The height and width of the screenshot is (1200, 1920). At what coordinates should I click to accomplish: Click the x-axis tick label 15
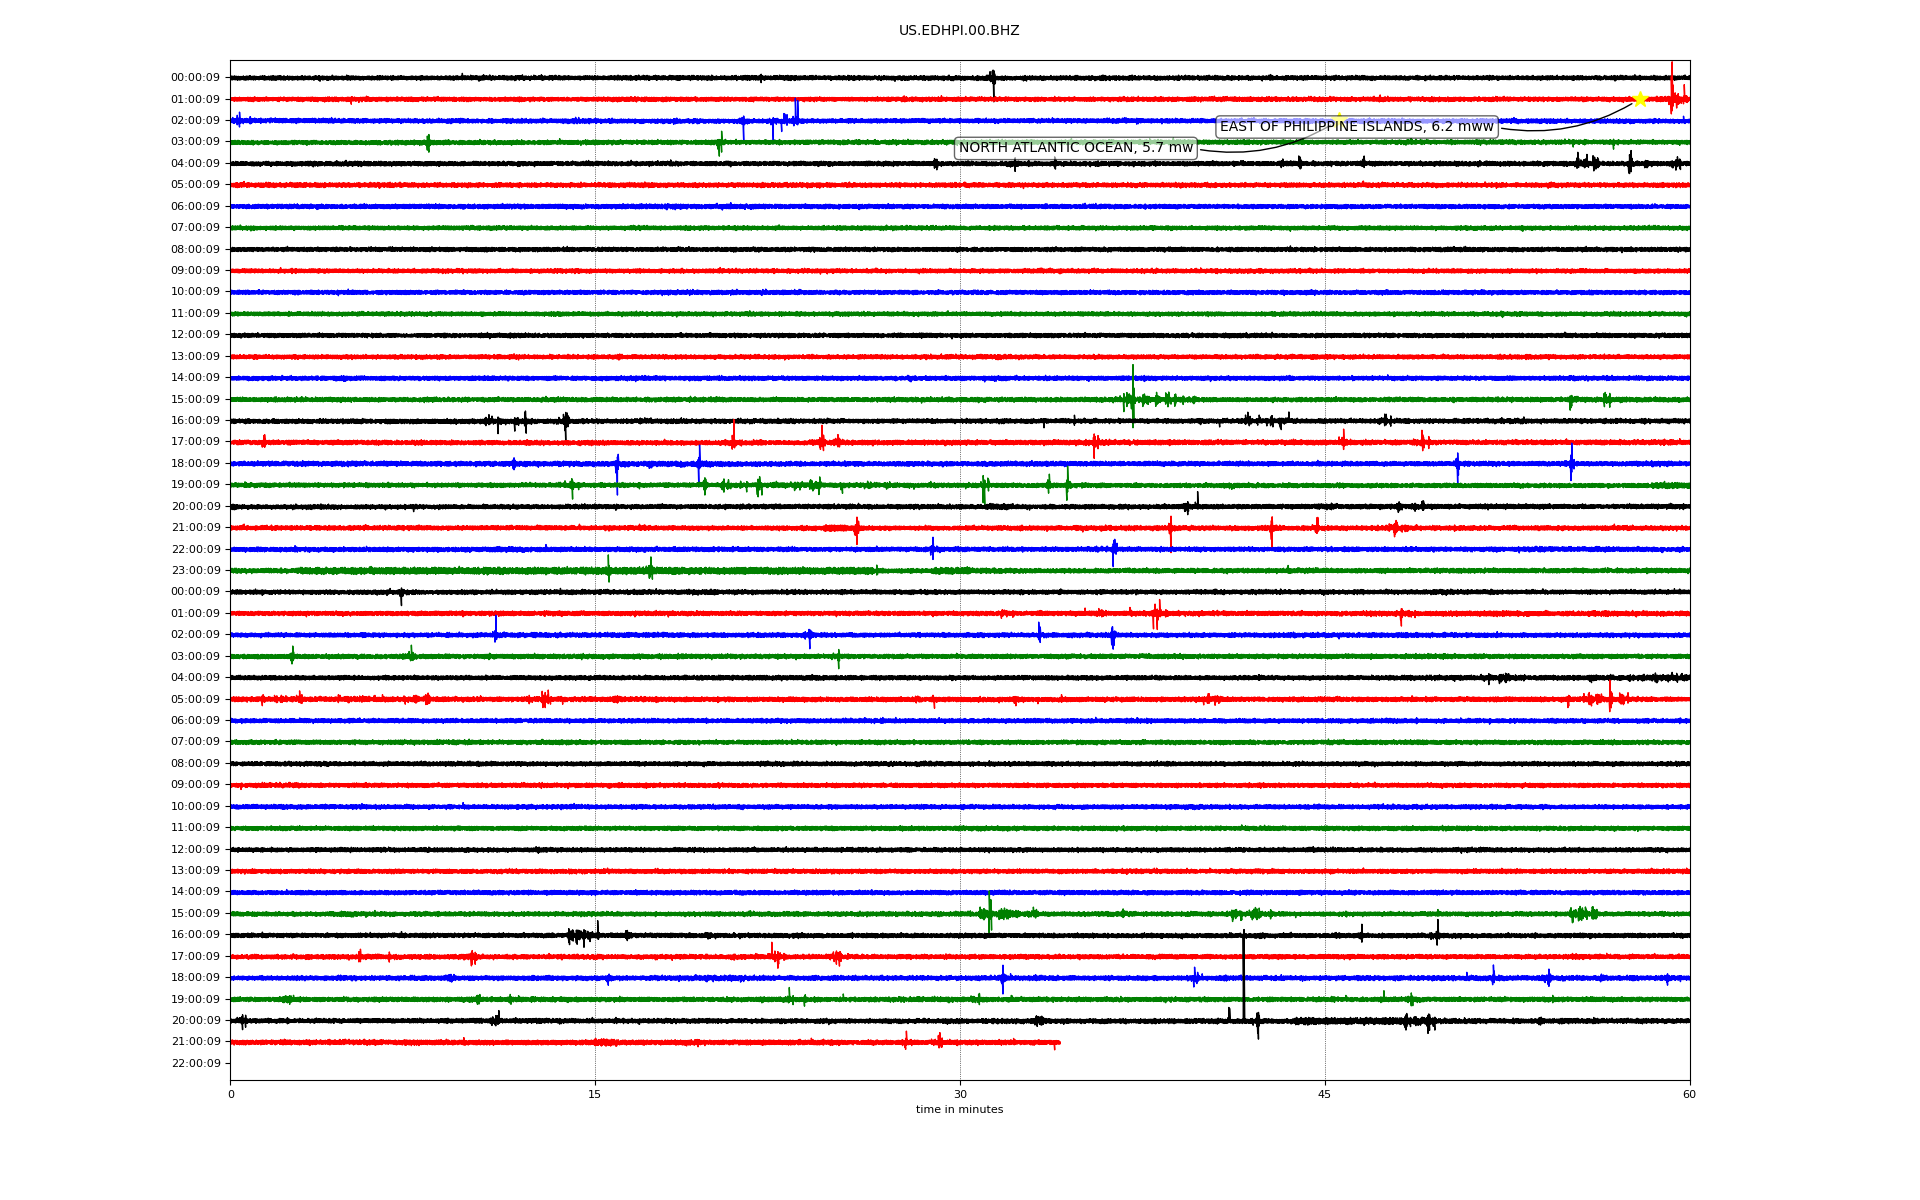(x=595, y=1094)
